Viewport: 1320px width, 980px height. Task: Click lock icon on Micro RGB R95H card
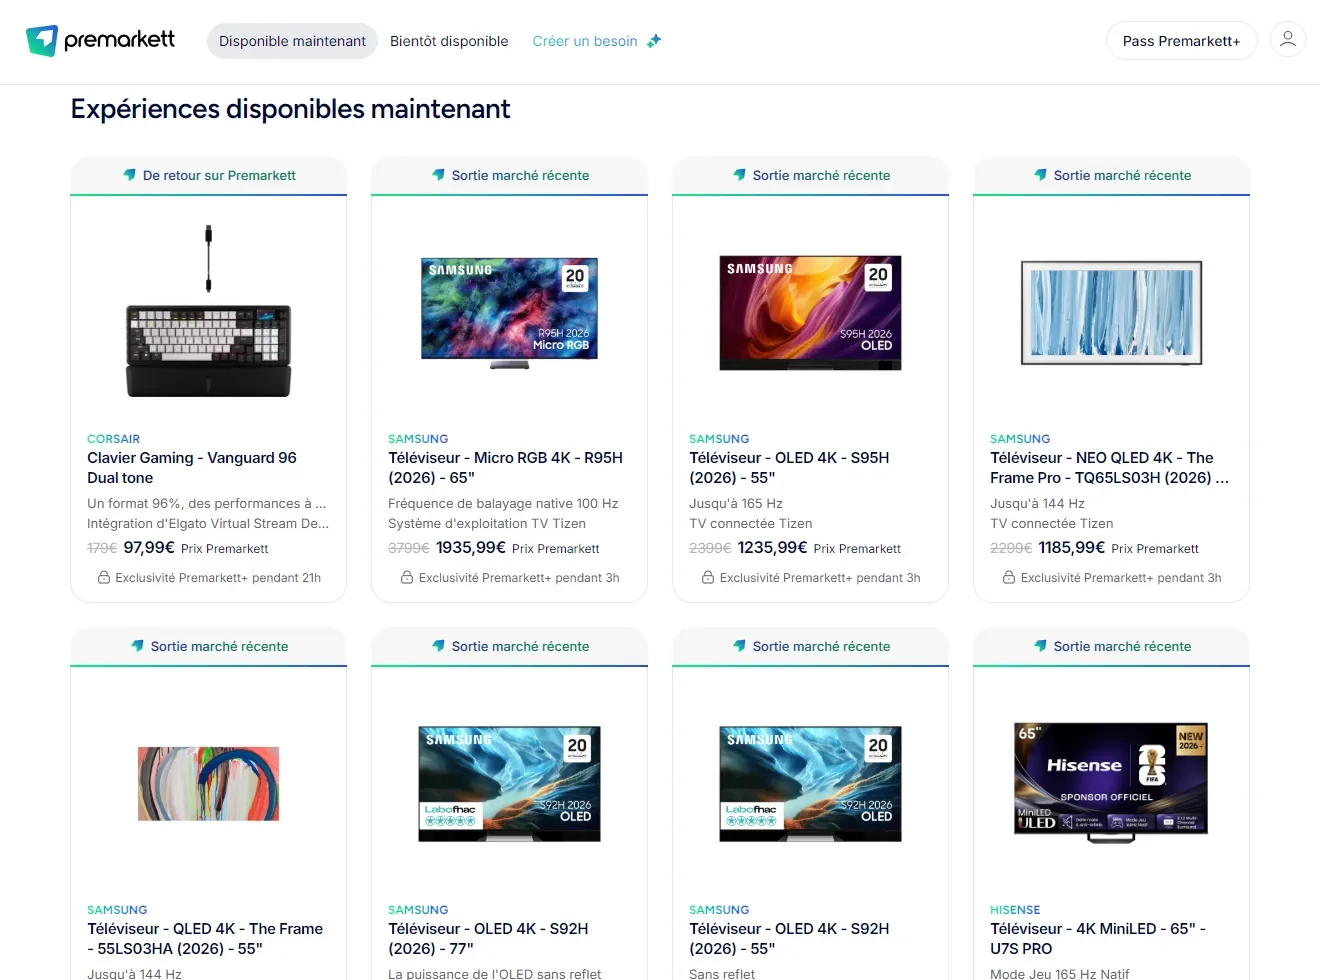407,577
